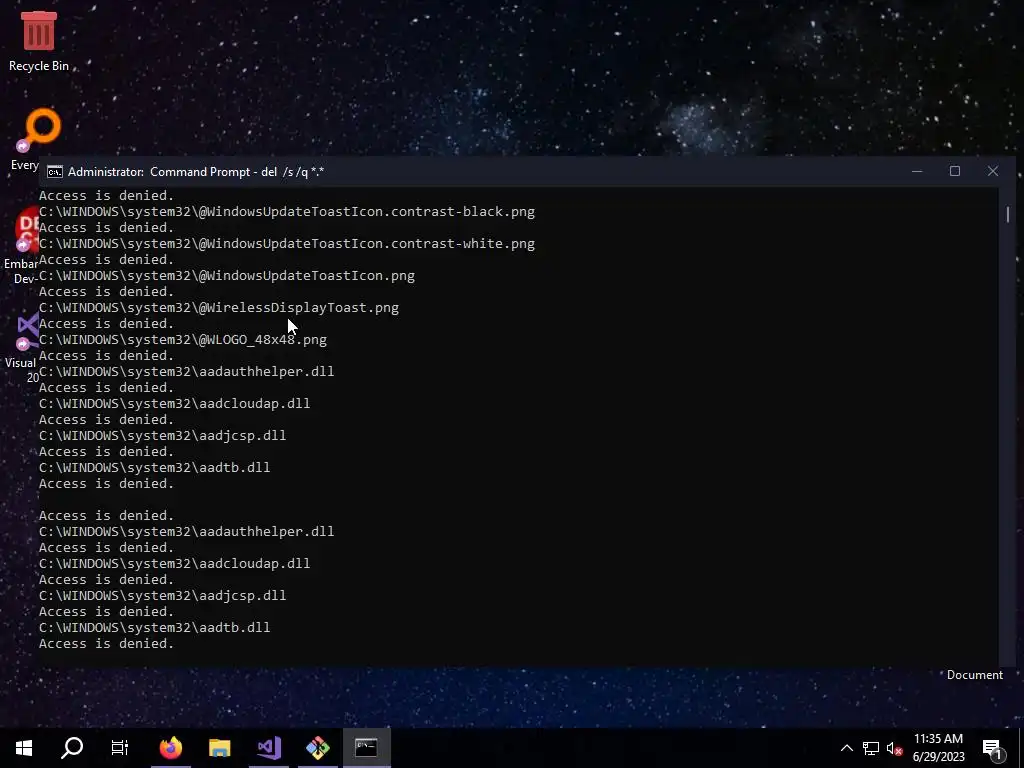This screenshot has width=1024, height=768.
Task: Open the notification center icon
Action: coord(993,748)
